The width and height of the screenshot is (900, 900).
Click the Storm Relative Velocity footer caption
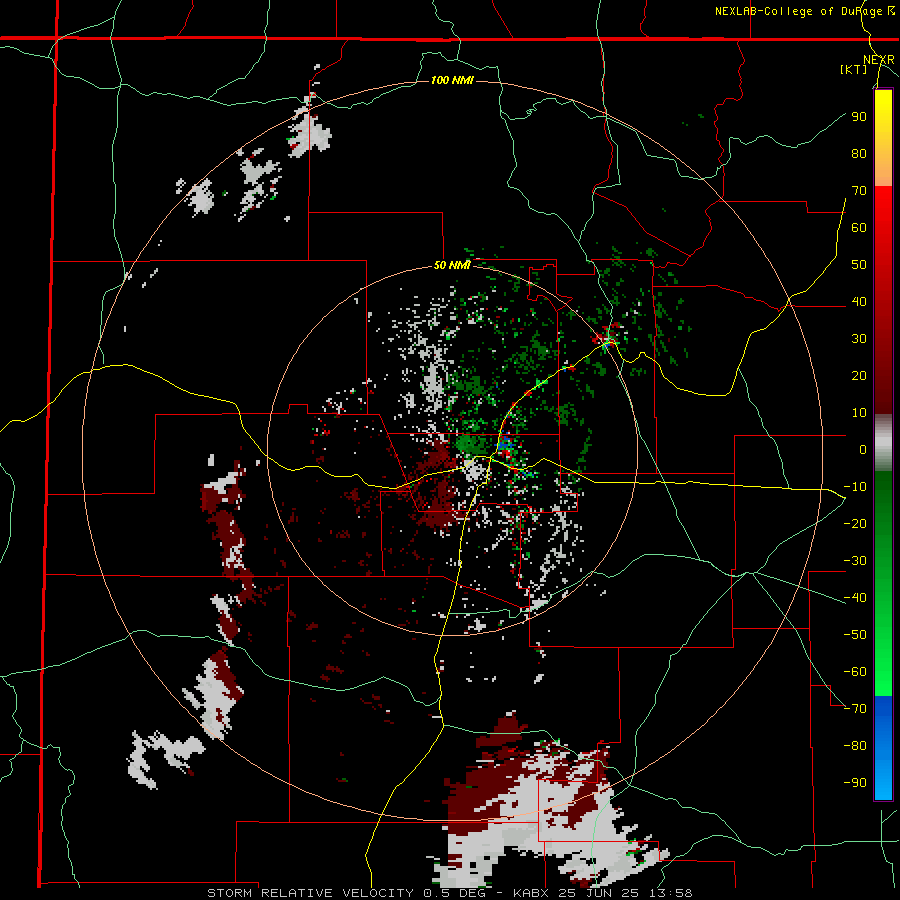(x=449, y=893)
